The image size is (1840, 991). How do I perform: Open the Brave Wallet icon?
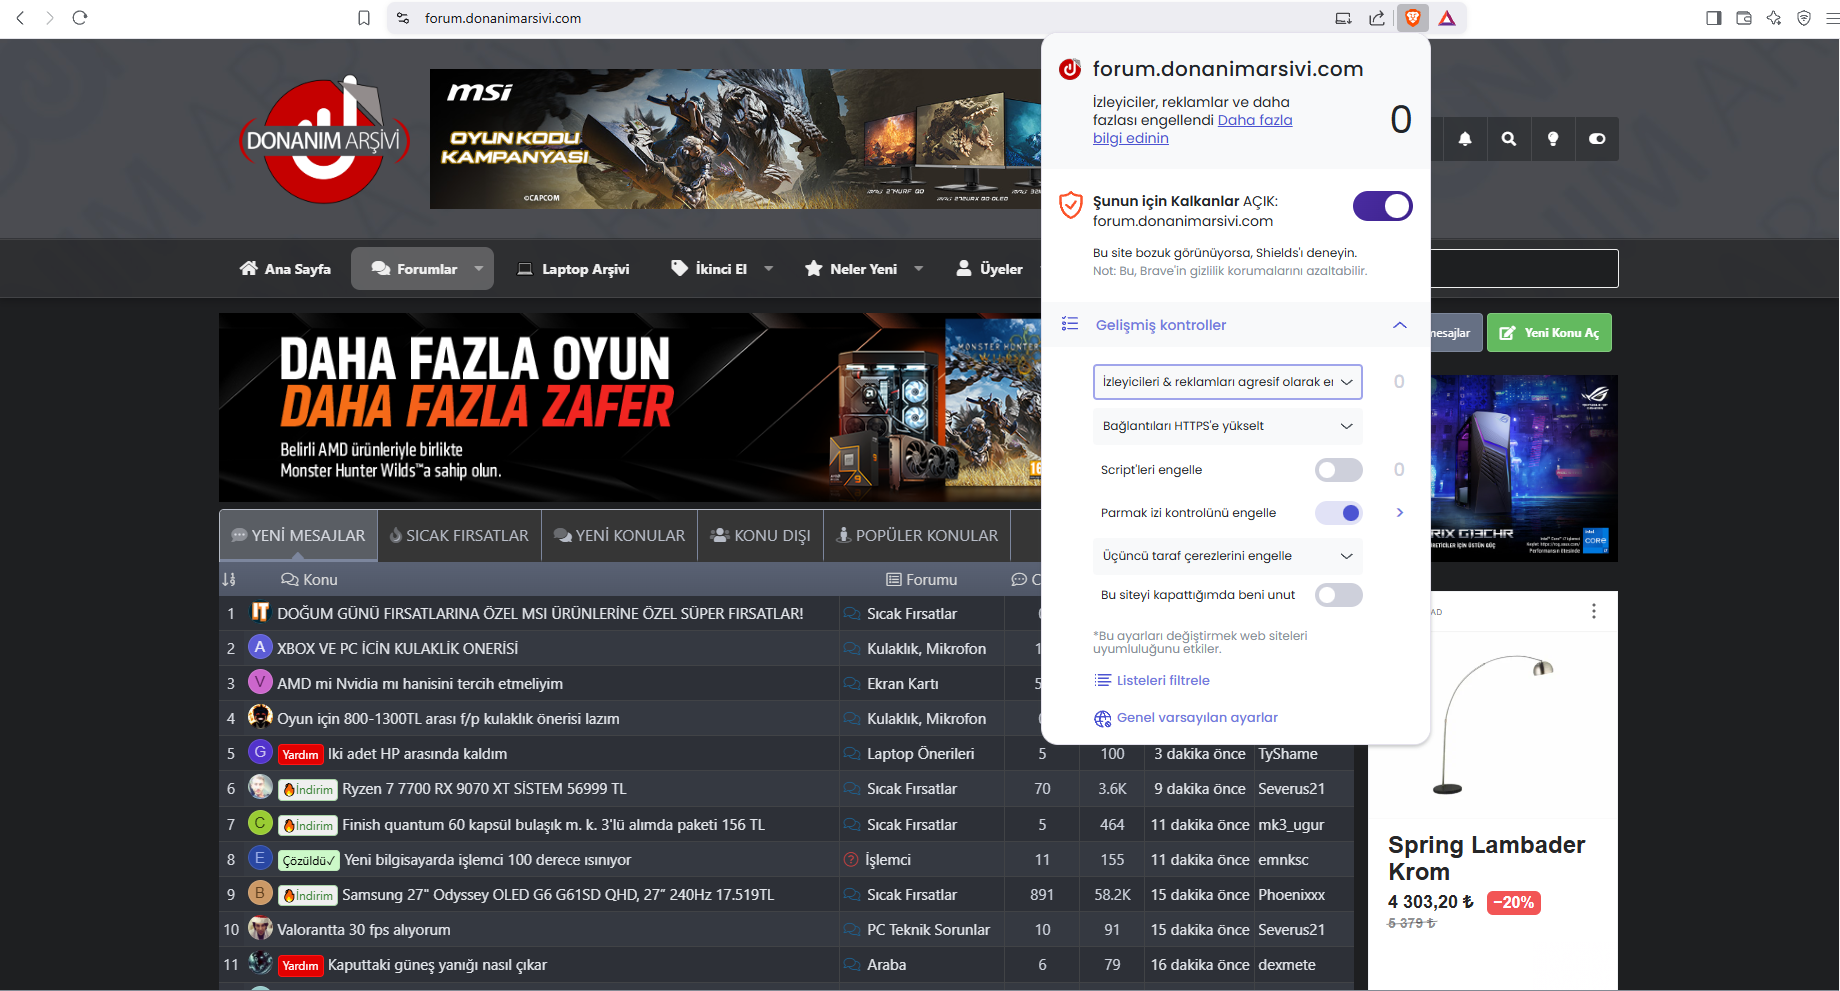pyautogui.click(x=1744, y=18)
